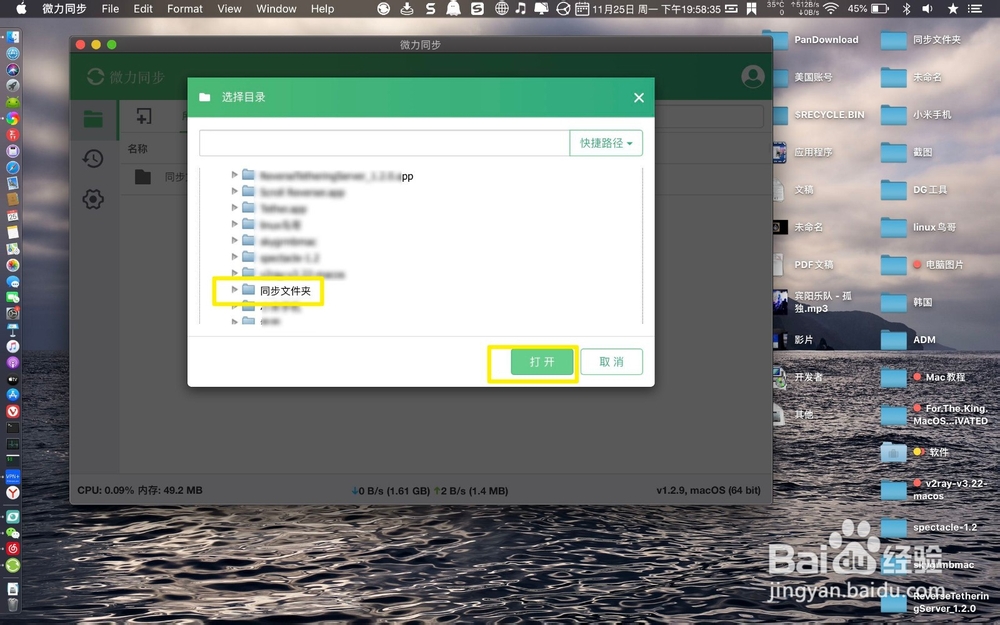Click the CPU and memory status text
The width and height of the screenshot is (1000, 625).
[x=140, y=490]
